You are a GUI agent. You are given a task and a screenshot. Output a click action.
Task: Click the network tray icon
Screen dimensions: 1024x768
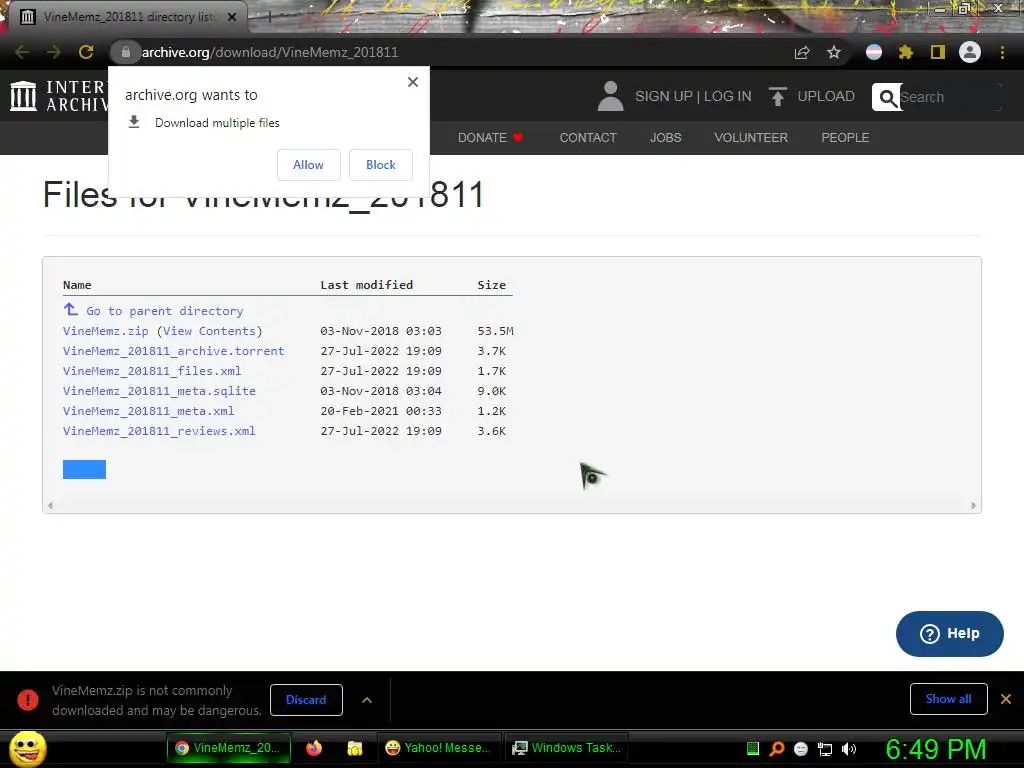click(825, 749)
